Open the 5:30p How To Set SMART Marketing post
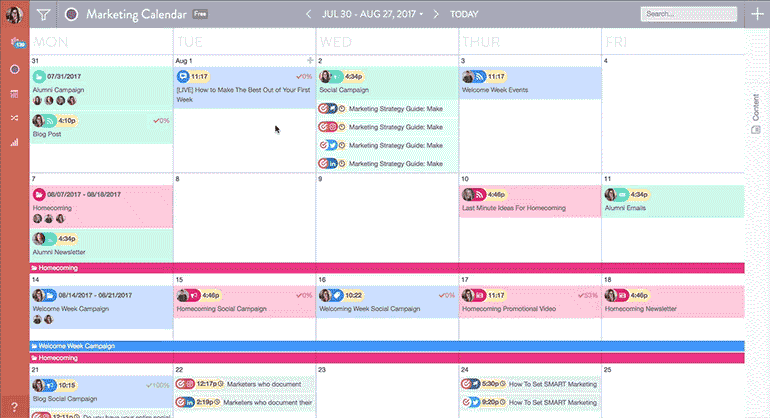Viewport: 770px width, 418px height. point(530,384)
